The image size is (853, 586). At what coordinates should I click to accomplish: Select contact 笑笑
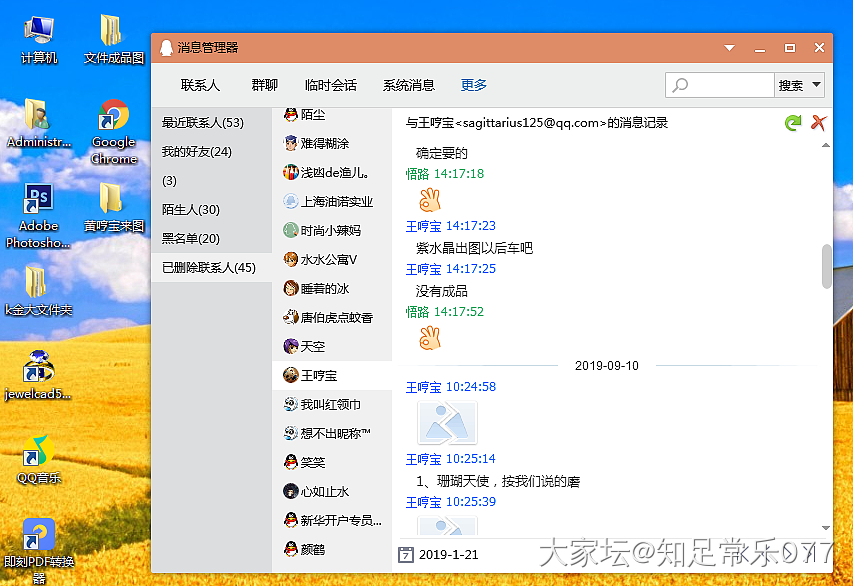tap(332, 462)
